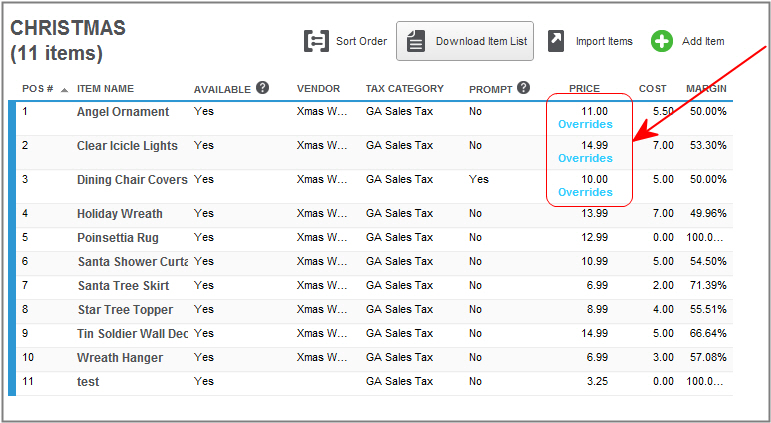The height and width of the screenshot is (423, 771).
Task: Open the help icon next to PROMPT
Action: 524,88
